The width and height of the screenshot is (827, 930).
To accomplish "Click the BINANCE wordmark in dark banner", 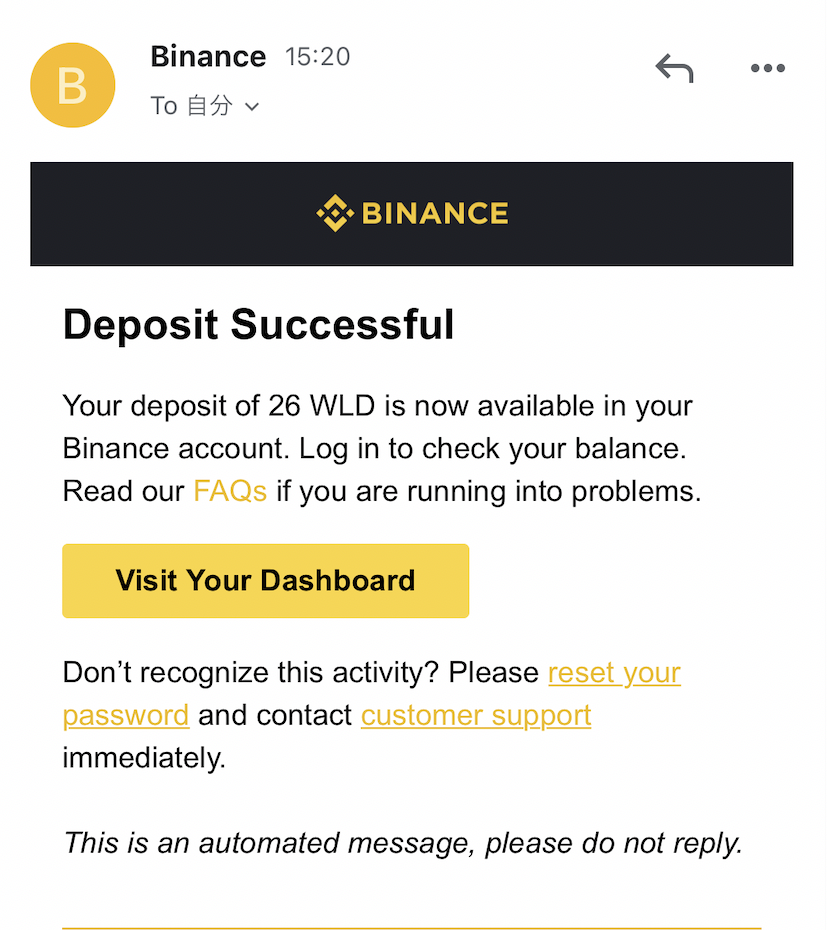I will click(x=435, y=214).
